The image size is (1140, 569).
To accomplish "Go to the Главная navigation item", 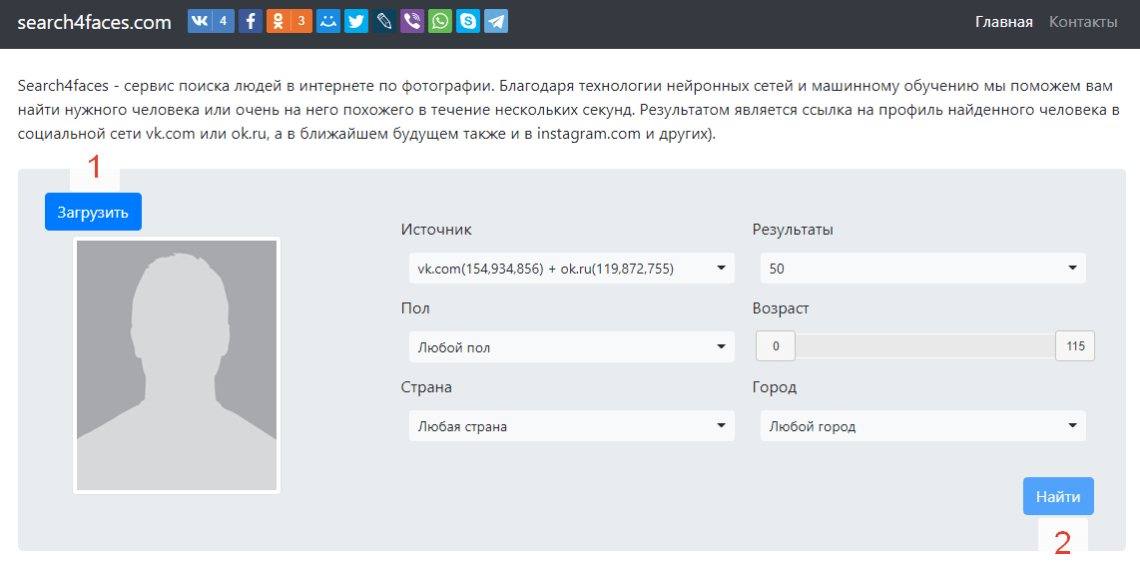I will [1004, 22].
